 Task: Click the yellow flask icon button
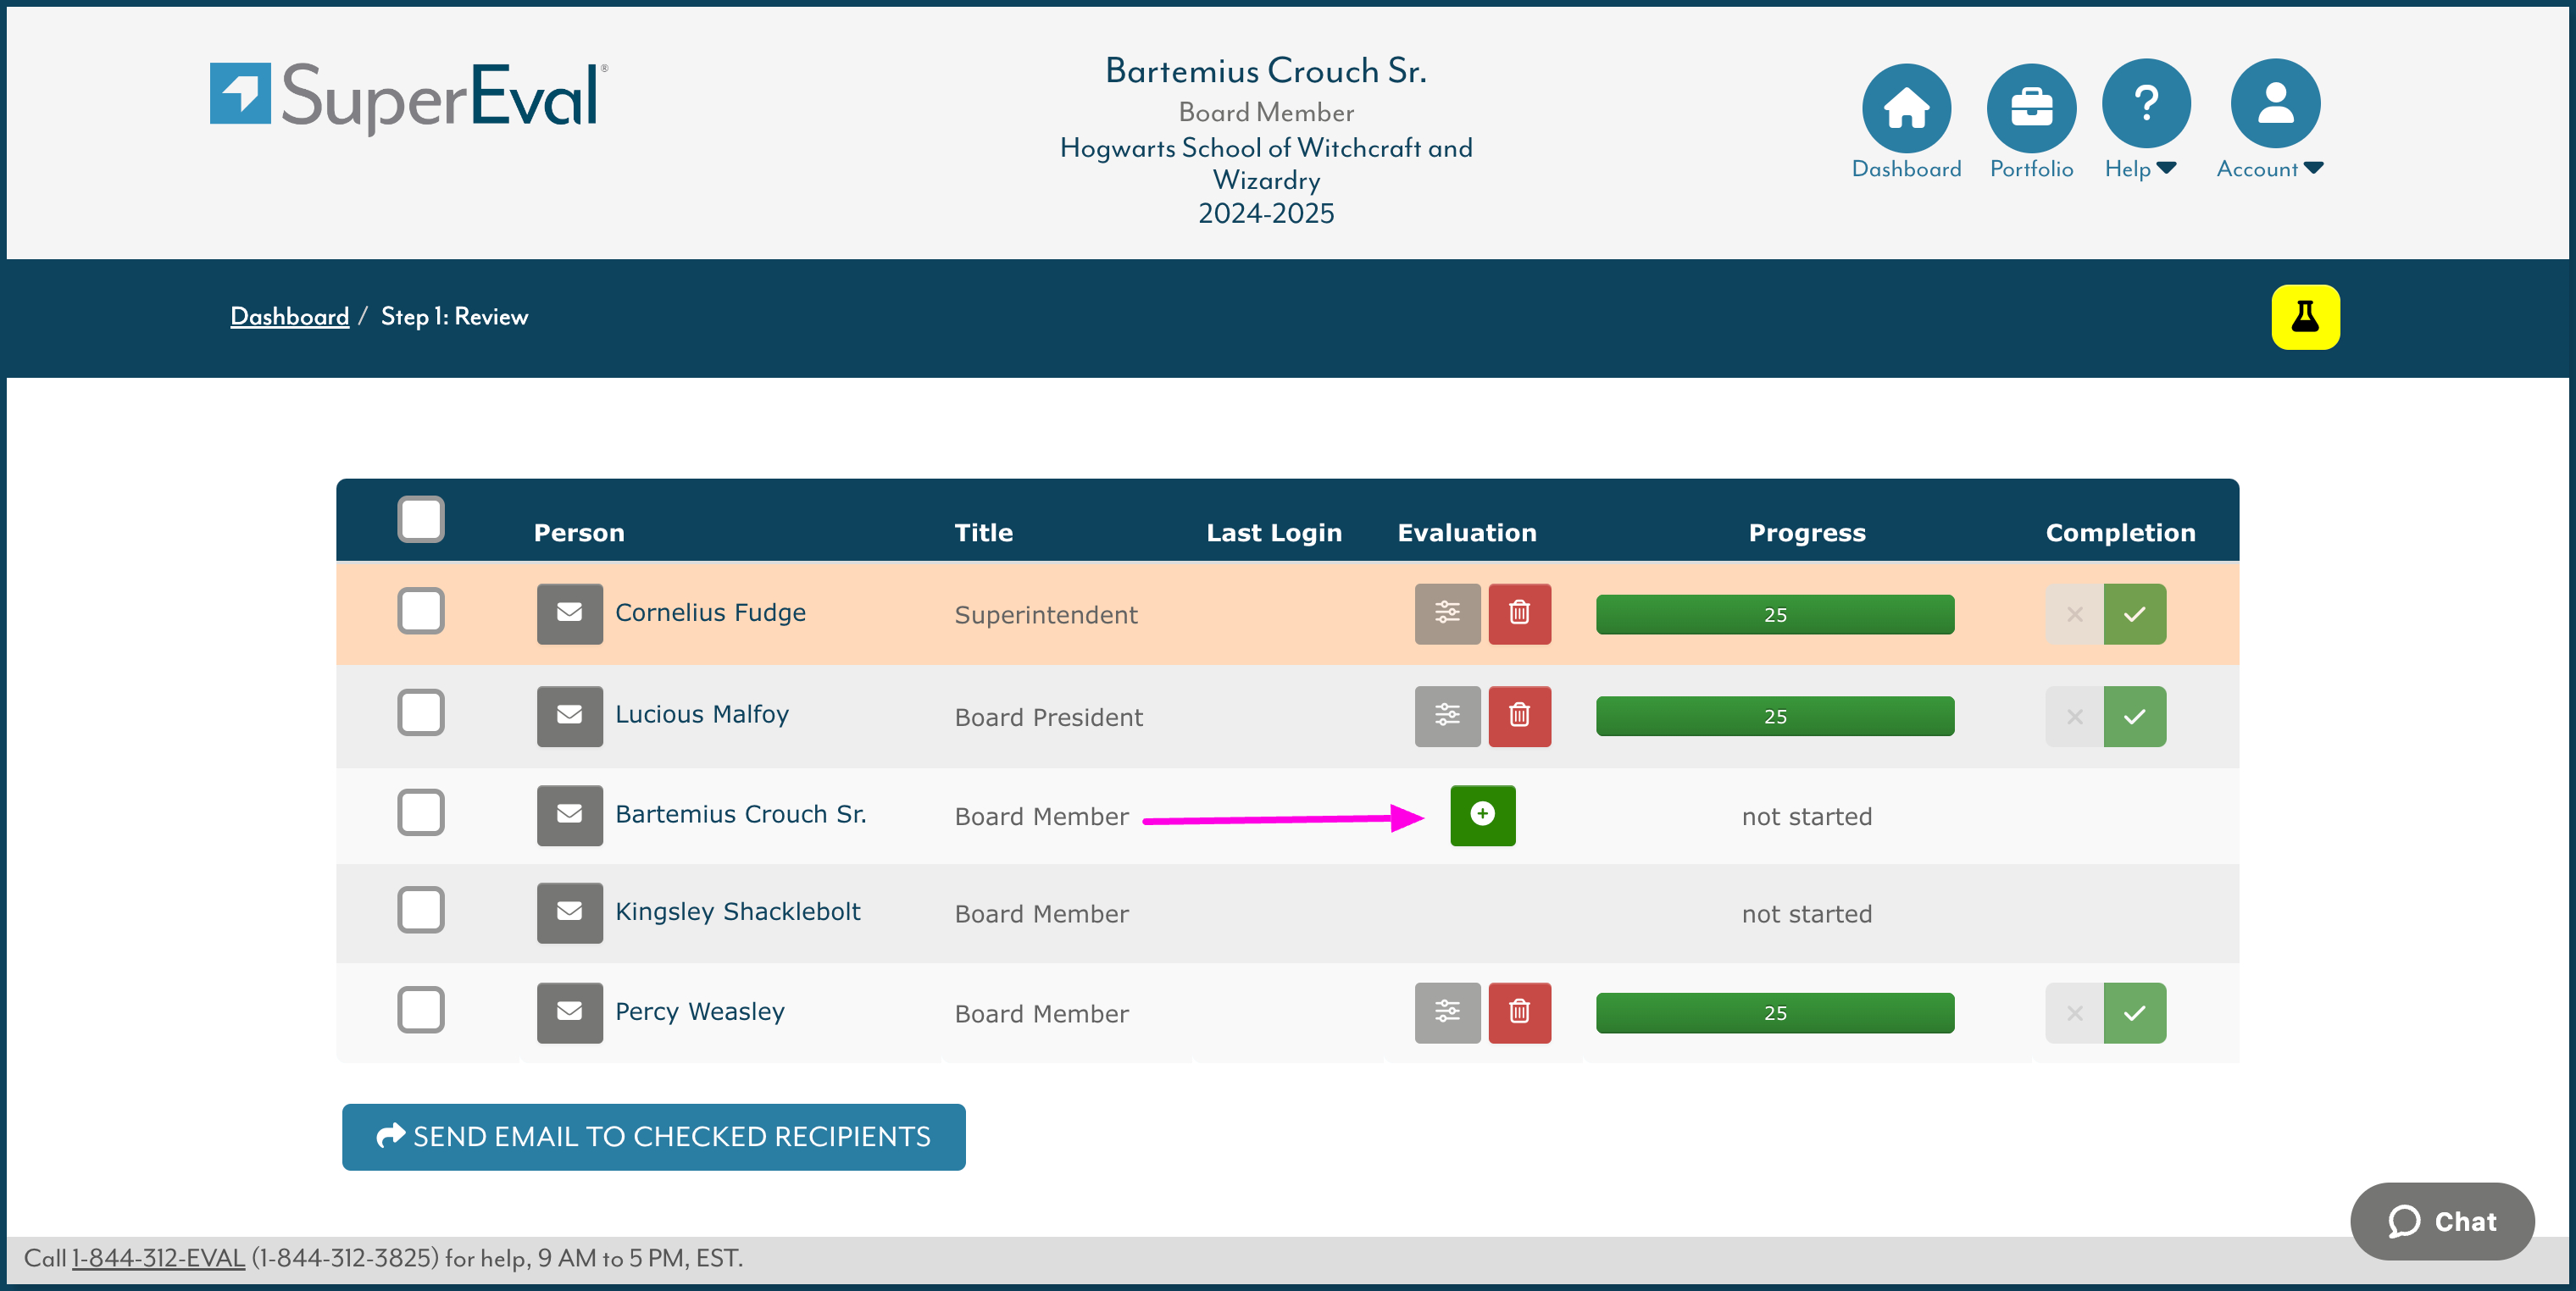point(2305,317)
